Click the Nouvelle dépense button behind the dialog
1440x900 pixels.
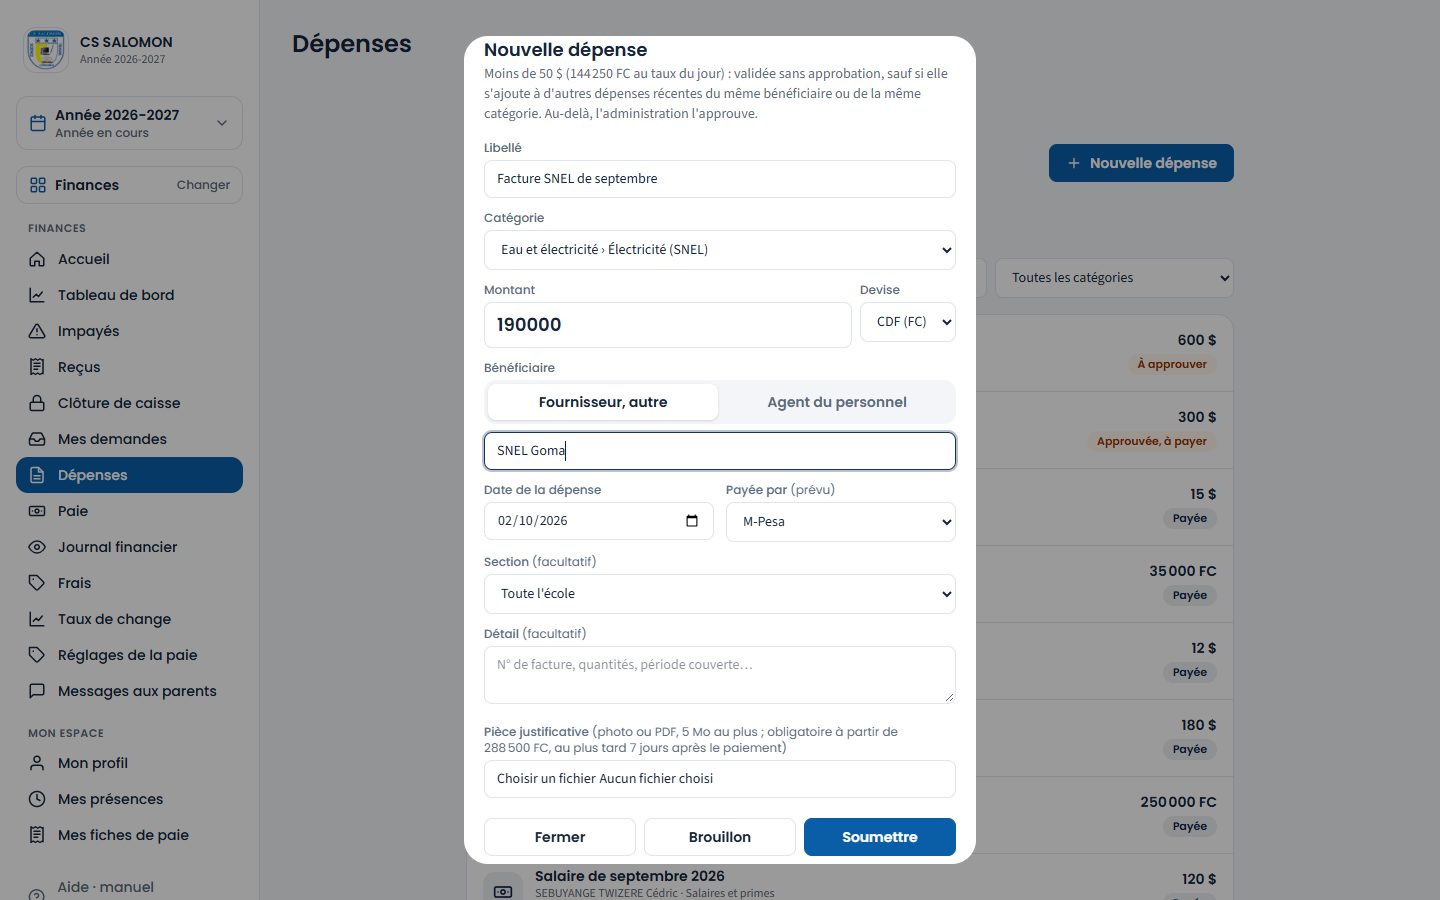1141,163
